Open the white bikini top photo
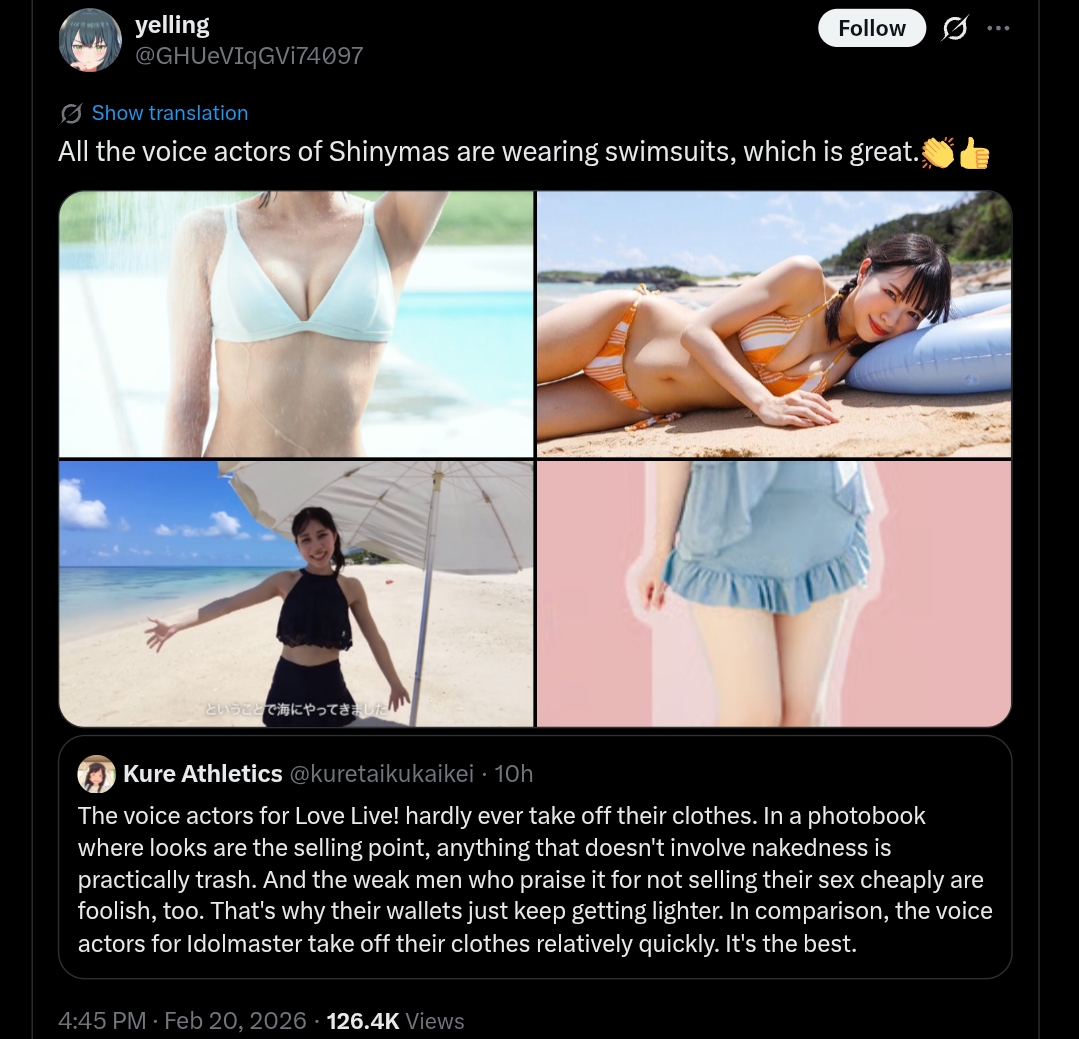Image resolution: width=1079 pixels, height=1039 pixels. click(297, 324)
